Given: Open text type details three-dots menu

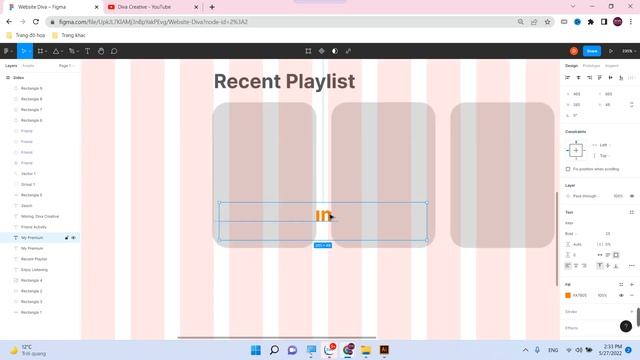Looking at the screenshot, I should (632, 266).
